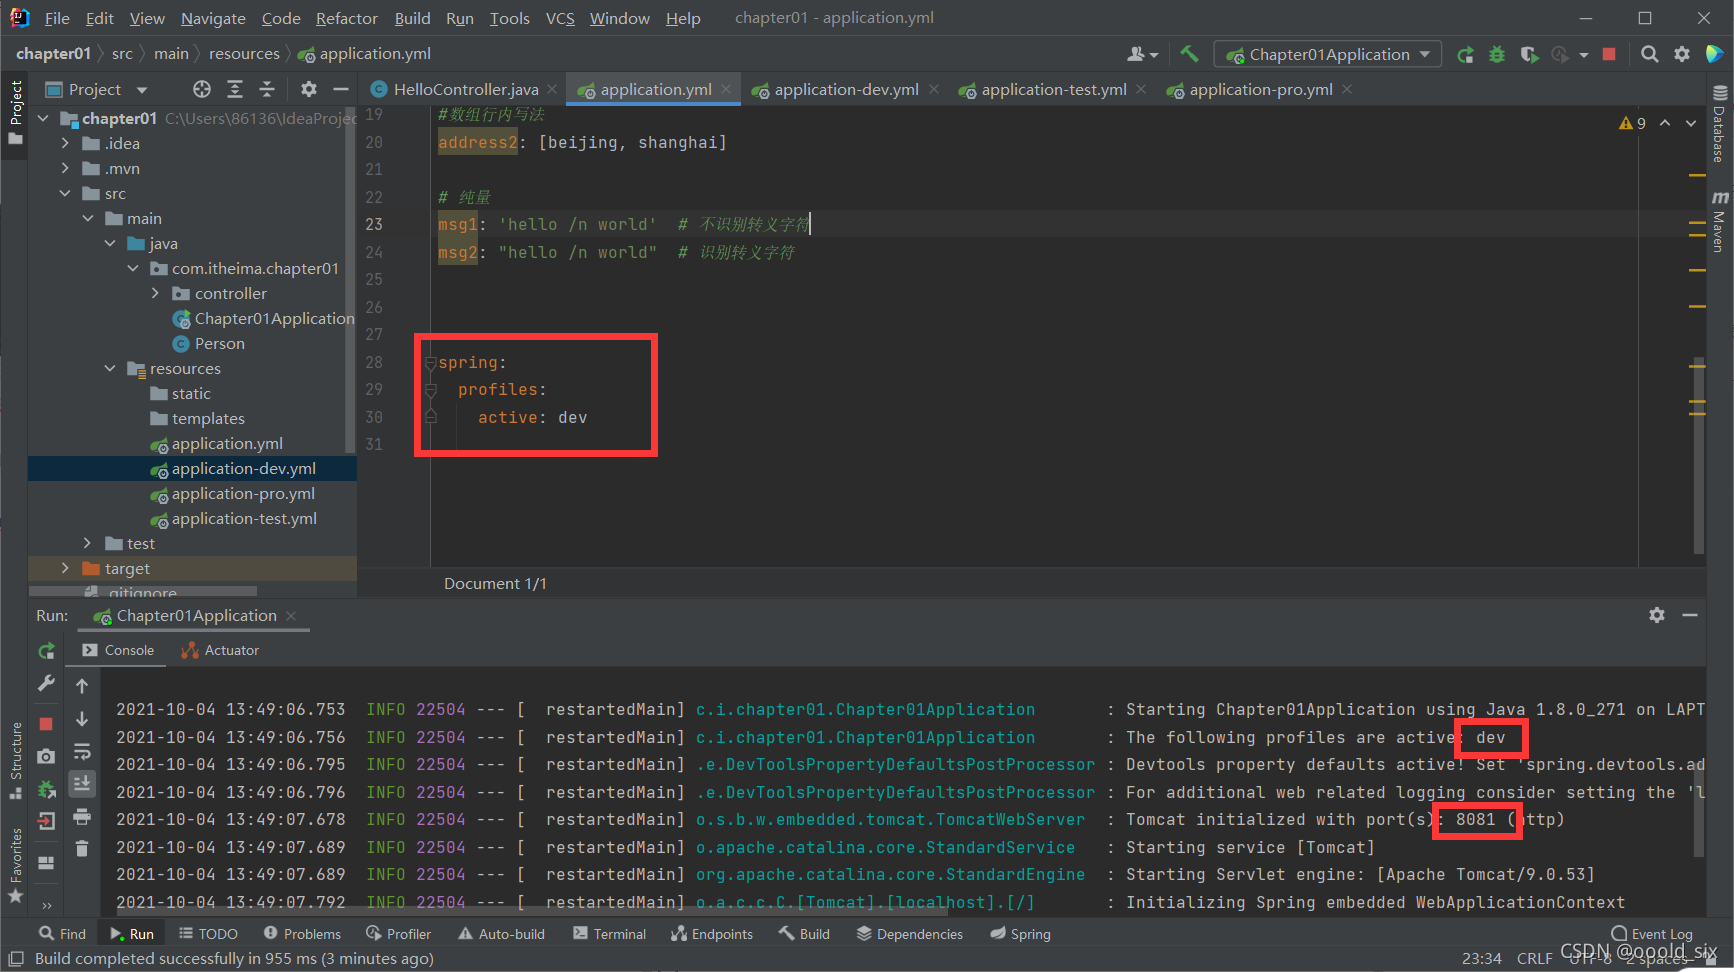
Task: Open Search Everywhere magnifier icon
Action: click(x=1650, y=54)
